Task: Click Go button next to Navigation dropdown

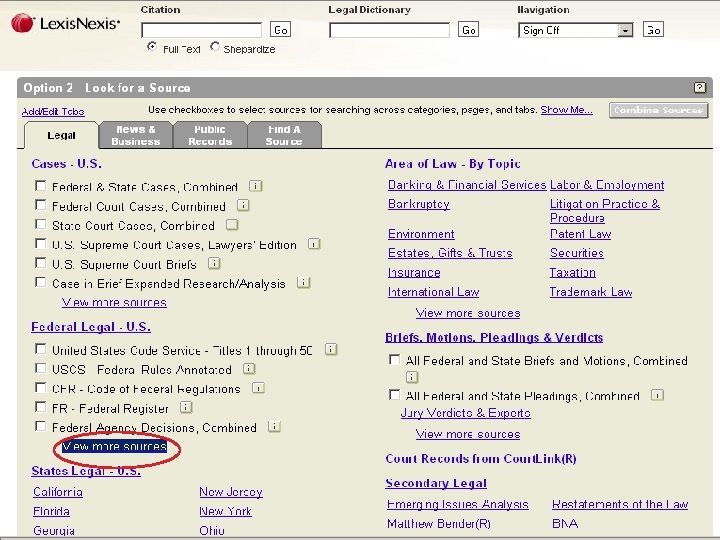Action: (653, 30)
